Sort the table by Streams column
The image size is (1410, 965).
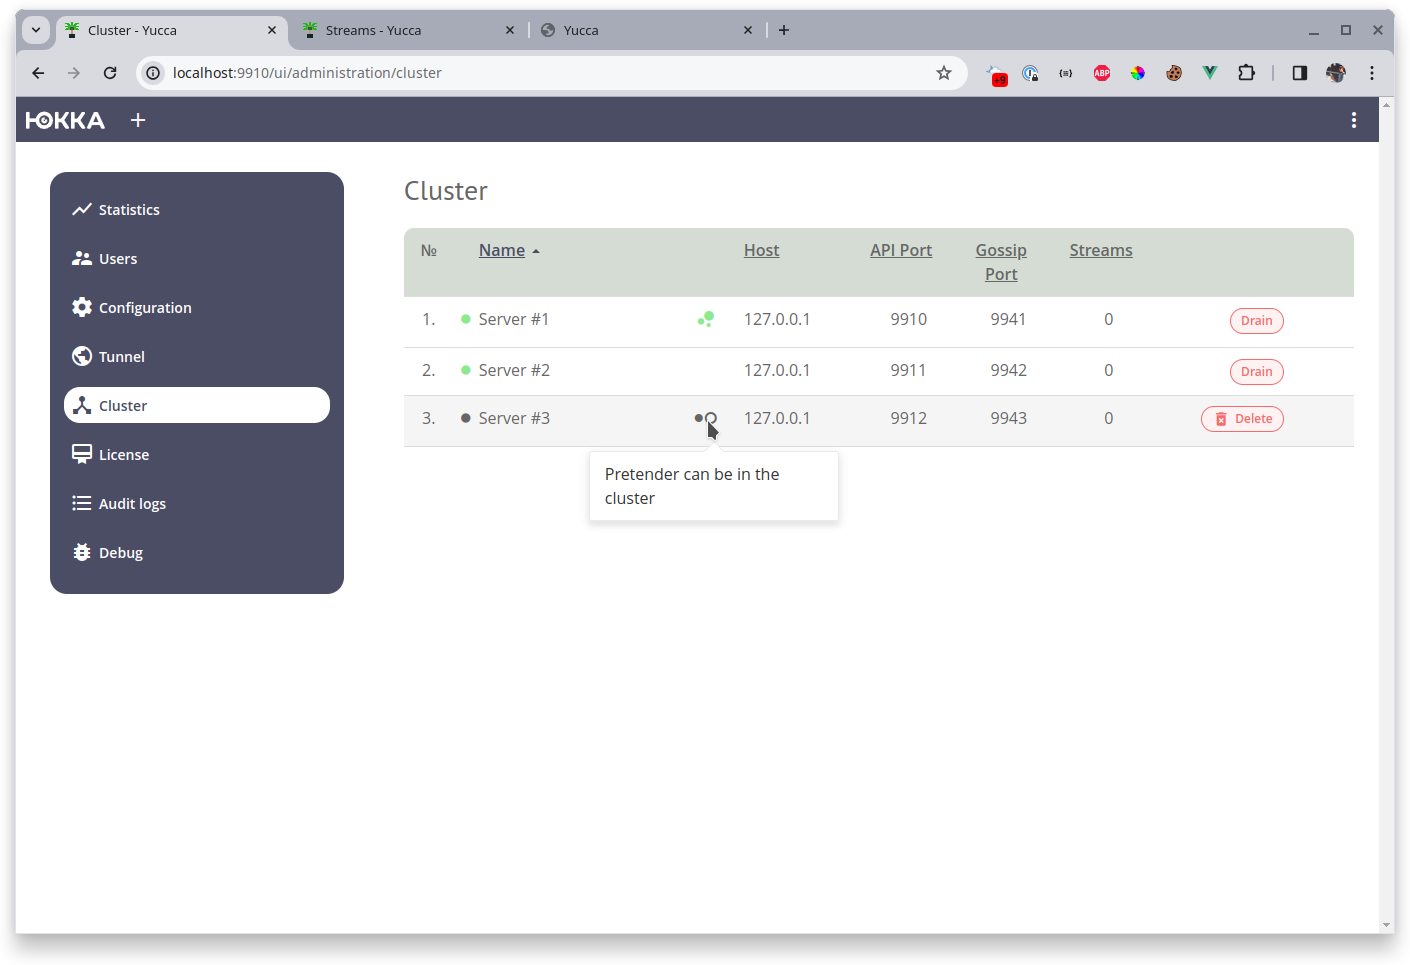click(1101, 250)
